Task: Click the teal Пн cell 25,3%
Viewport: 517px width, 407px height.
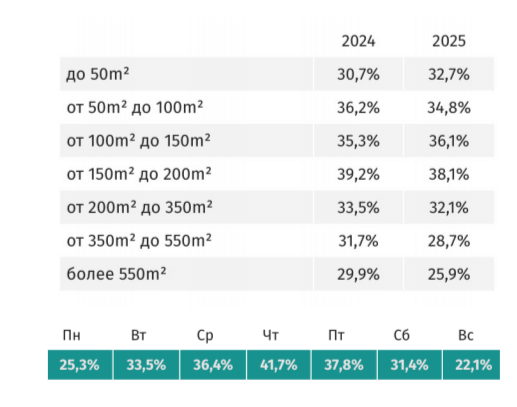Action: pos(80,365)
